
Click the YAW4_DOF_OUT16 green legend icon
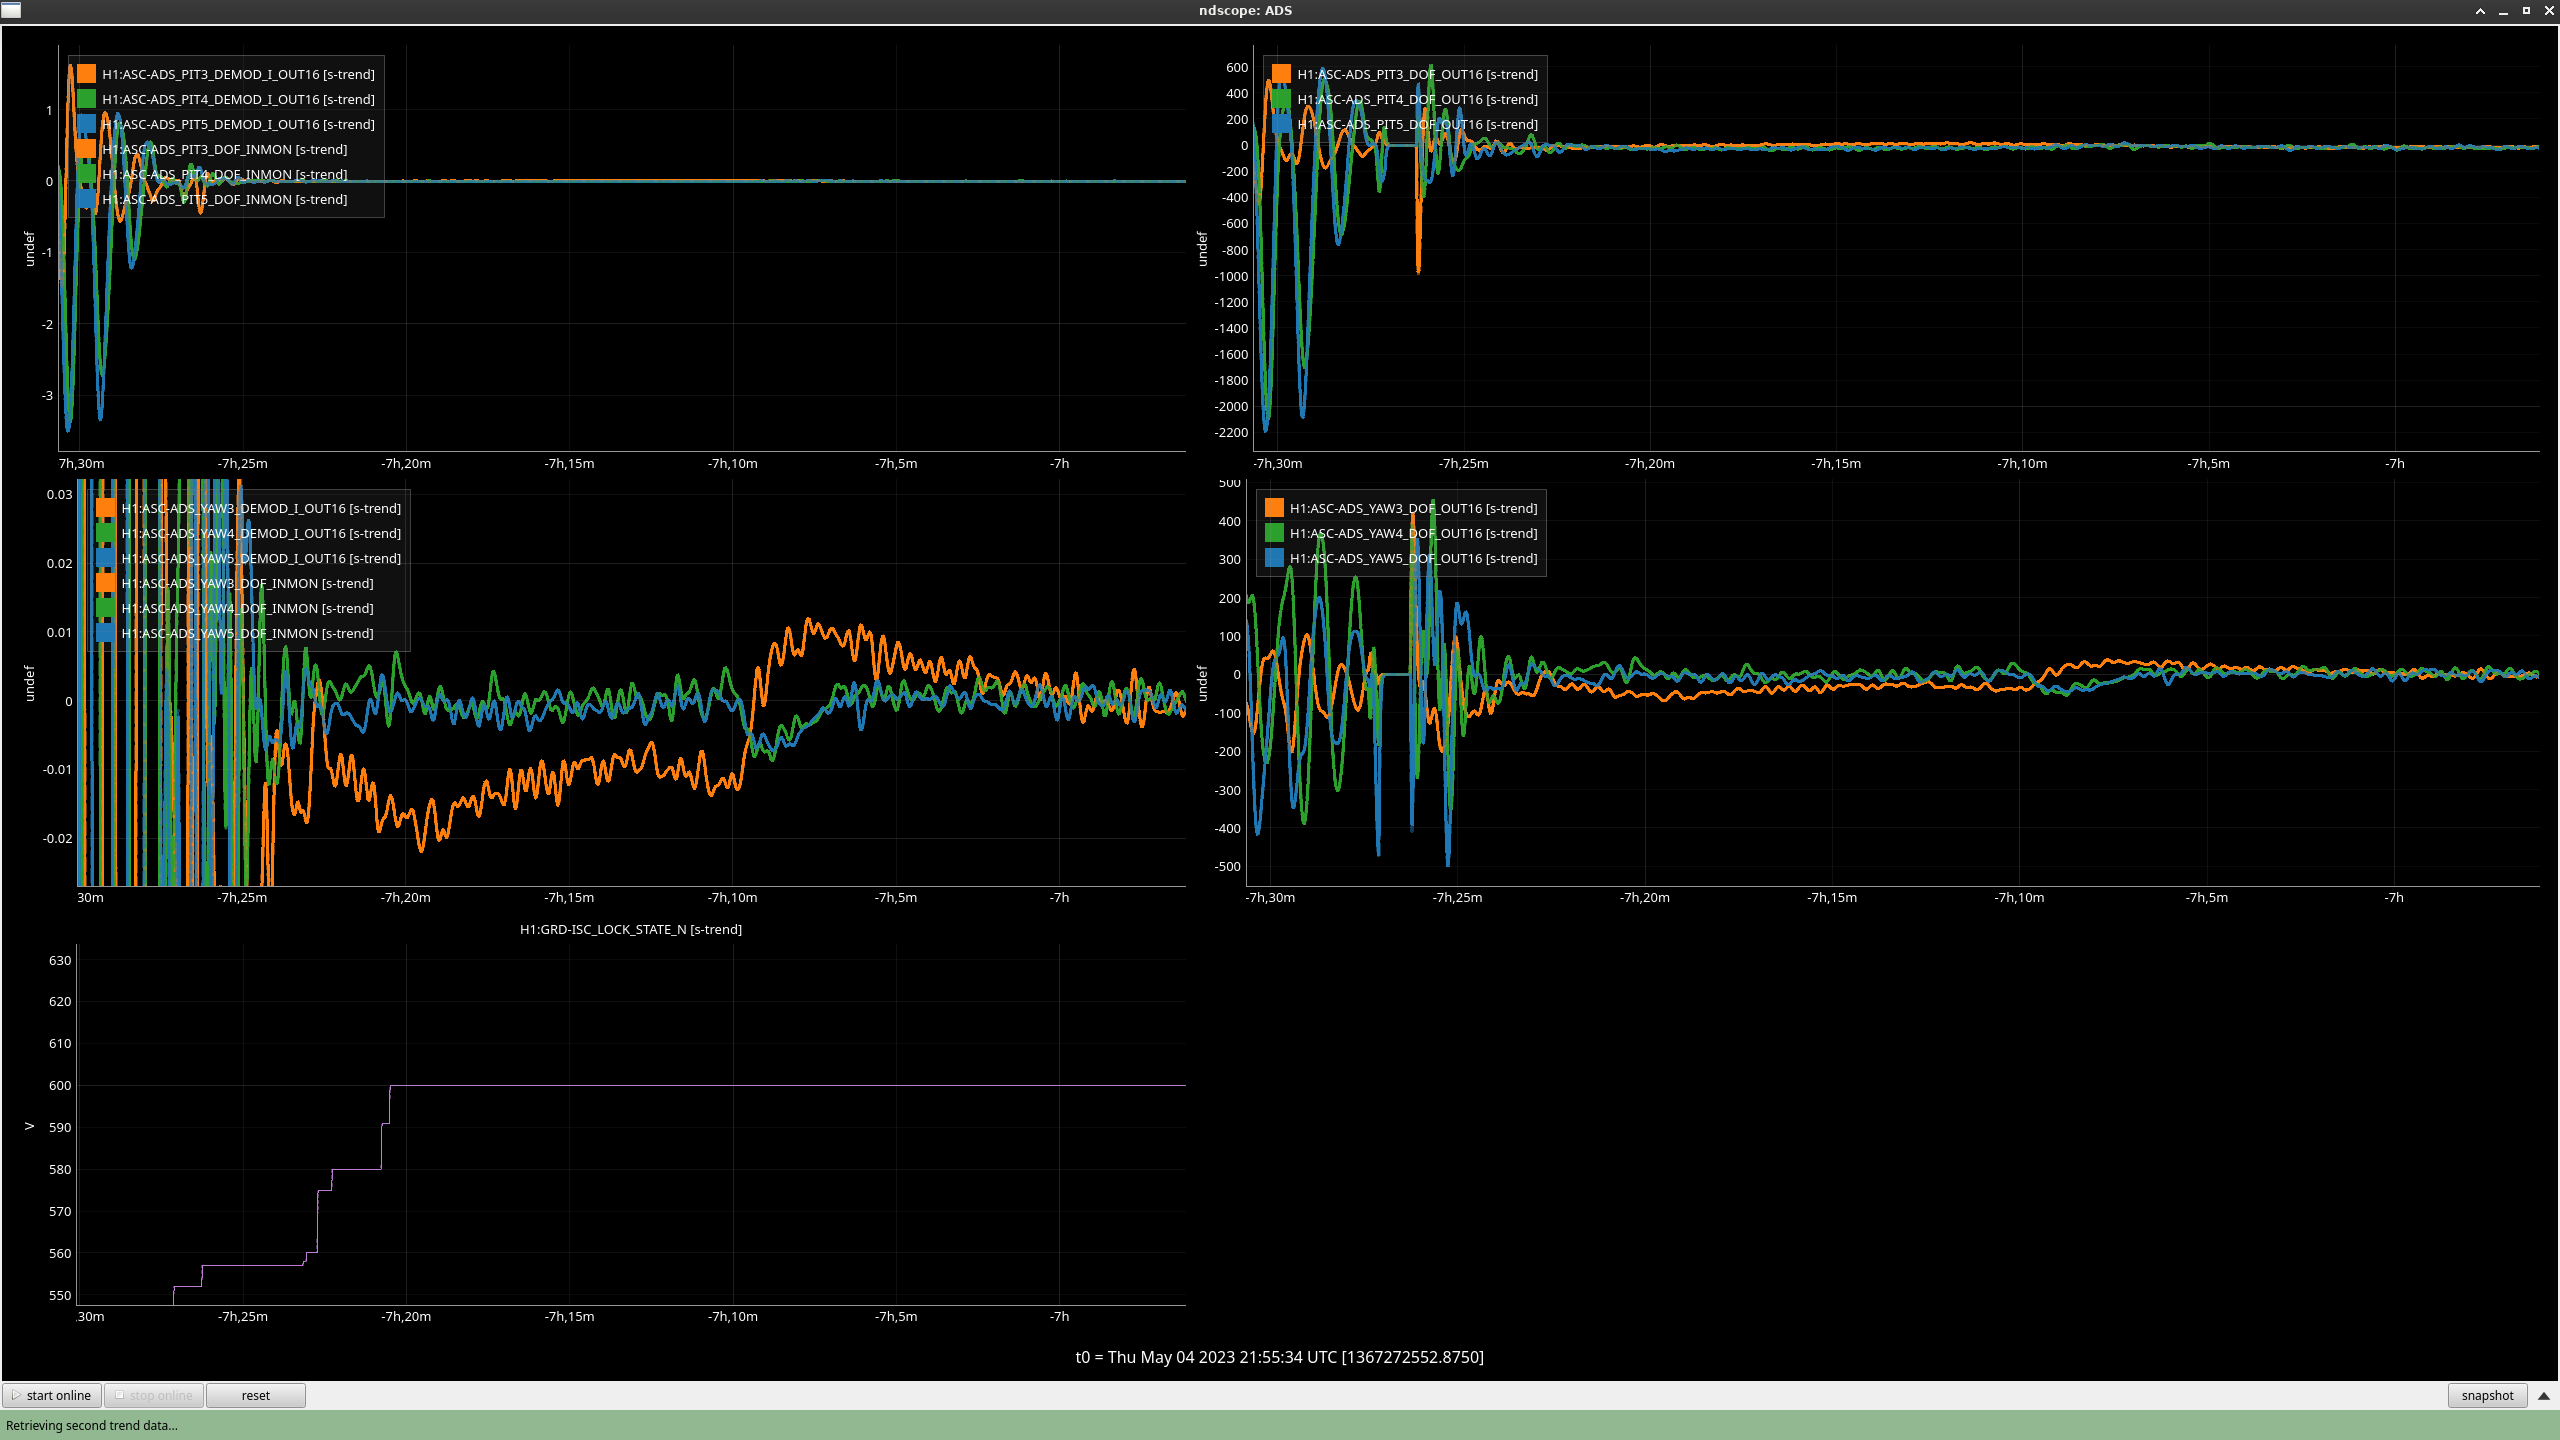(1274, 533)
